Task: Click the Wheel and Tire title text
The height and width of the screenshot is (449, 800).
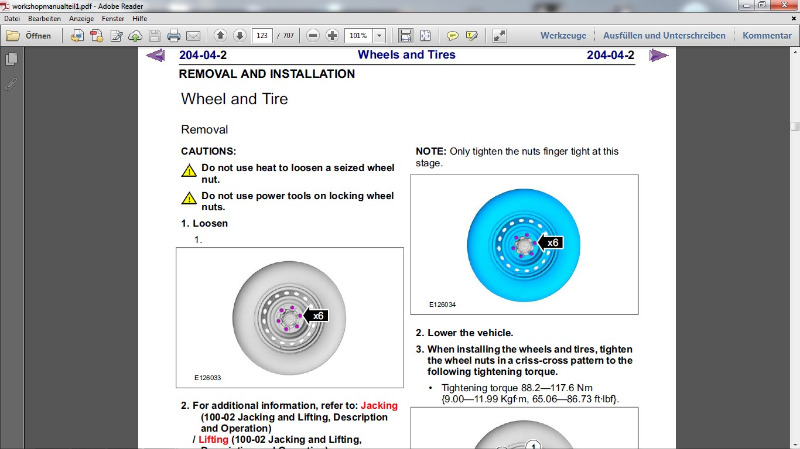Action: (x=234, y=98)
